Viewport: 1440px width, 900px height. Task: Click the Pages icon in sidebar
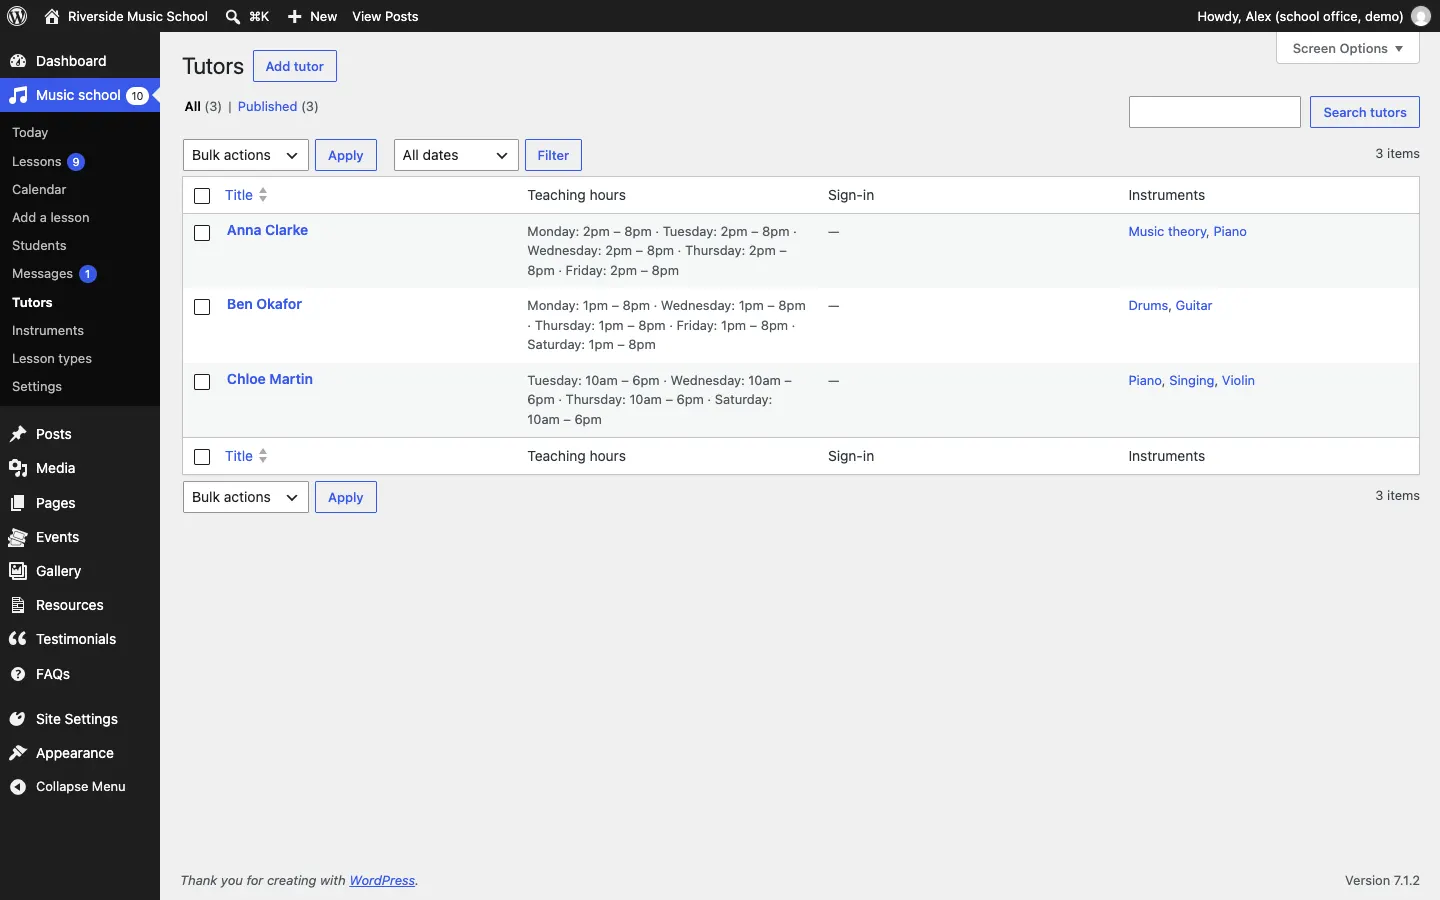pyautogui.click(x=18, y=503)
